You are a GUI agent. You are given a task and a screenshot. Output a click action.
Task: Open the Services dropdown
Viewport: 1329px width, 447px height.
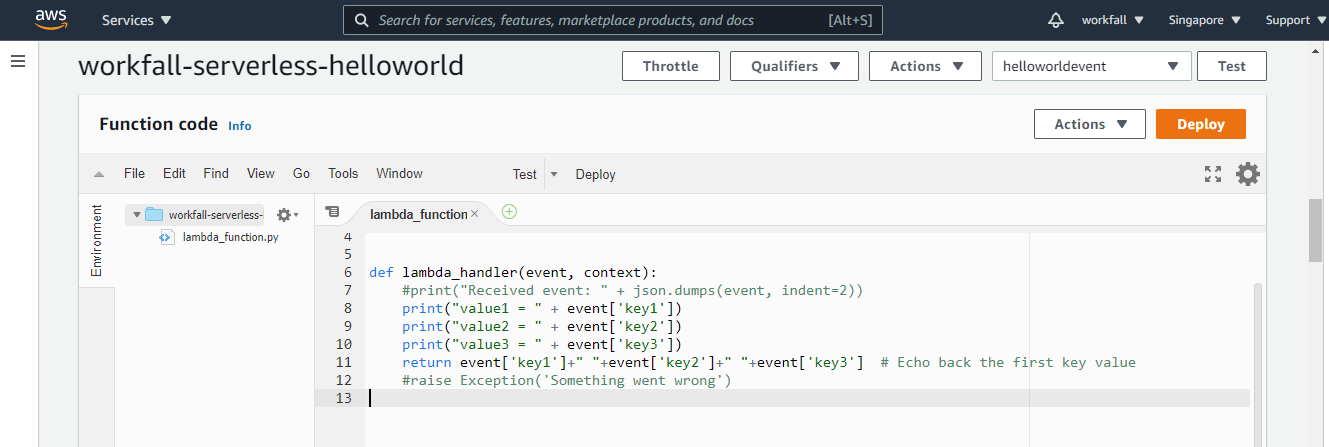point(137,20)
